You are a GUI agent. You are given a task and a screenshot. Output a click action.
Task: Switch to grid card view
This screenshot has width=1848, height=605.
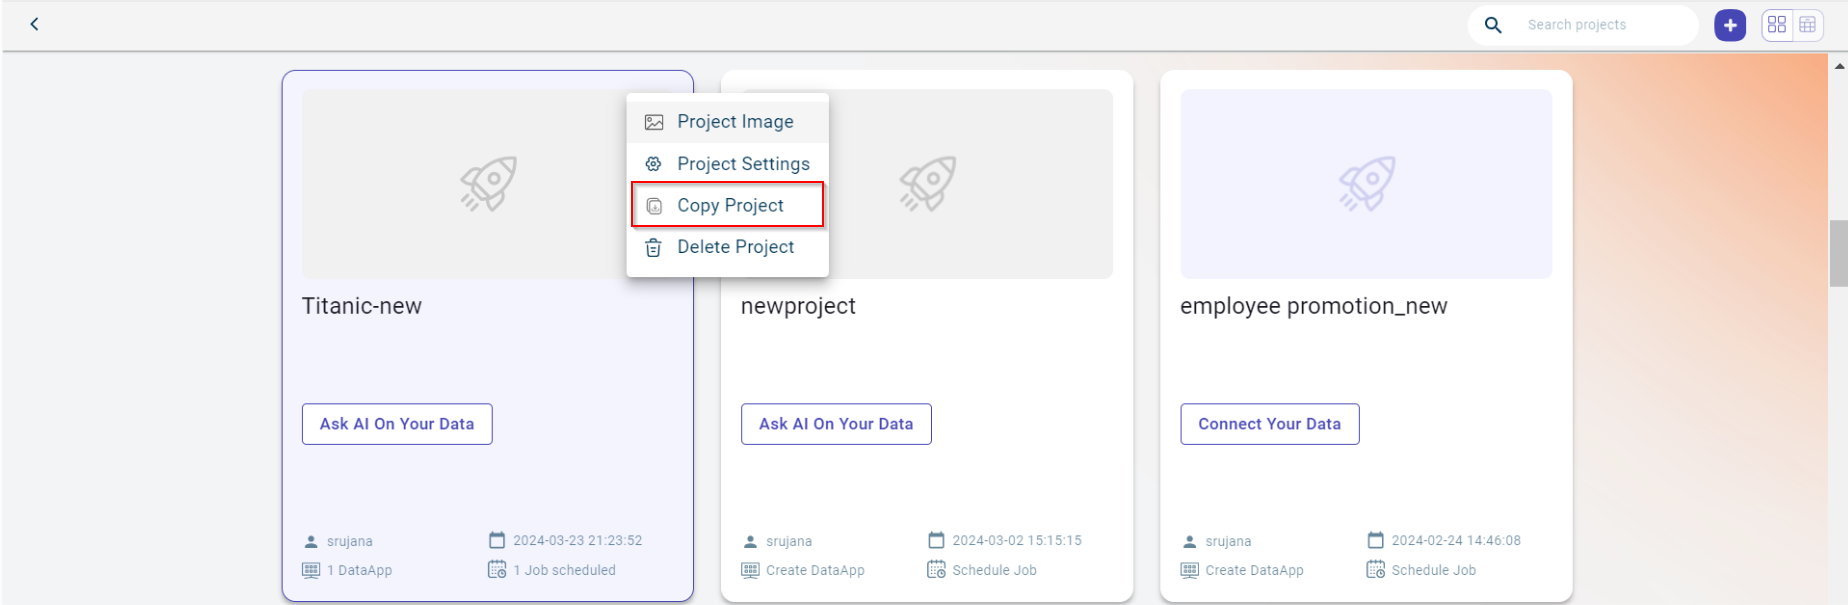pyautogui.click(x=1777, y=25)
